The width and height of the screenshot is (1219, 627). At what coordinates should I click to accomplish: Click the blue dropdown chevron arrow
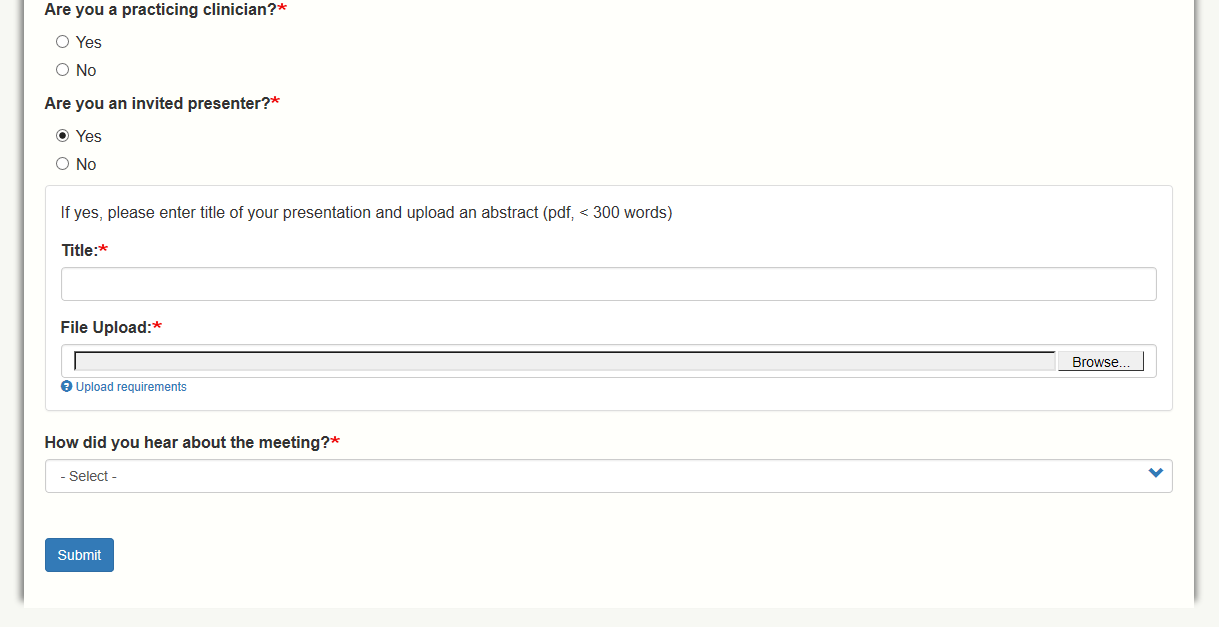(x=1156, y=473)
